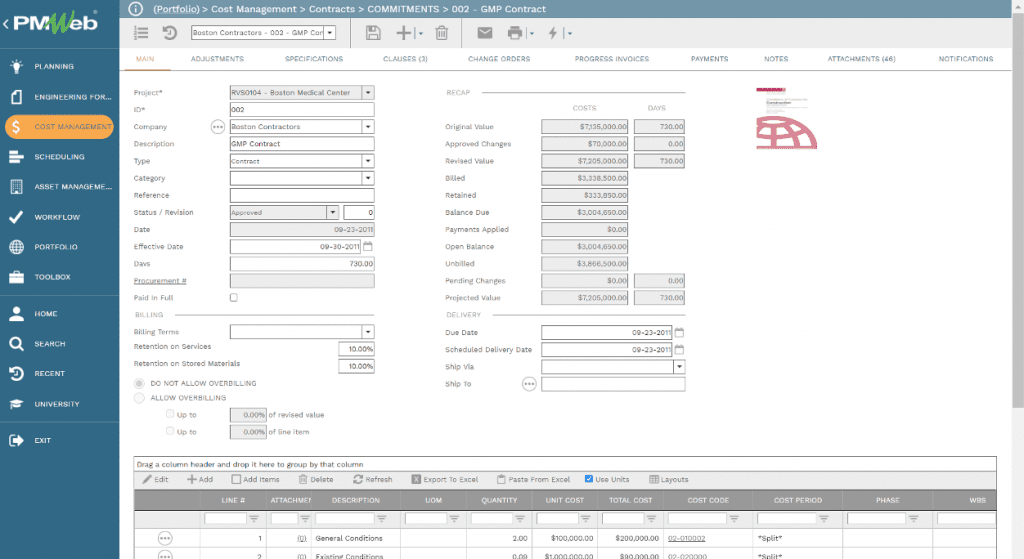Expand the Project dropdown
The width and height of the screenshot is (1024, 559).
click(368, 93)
